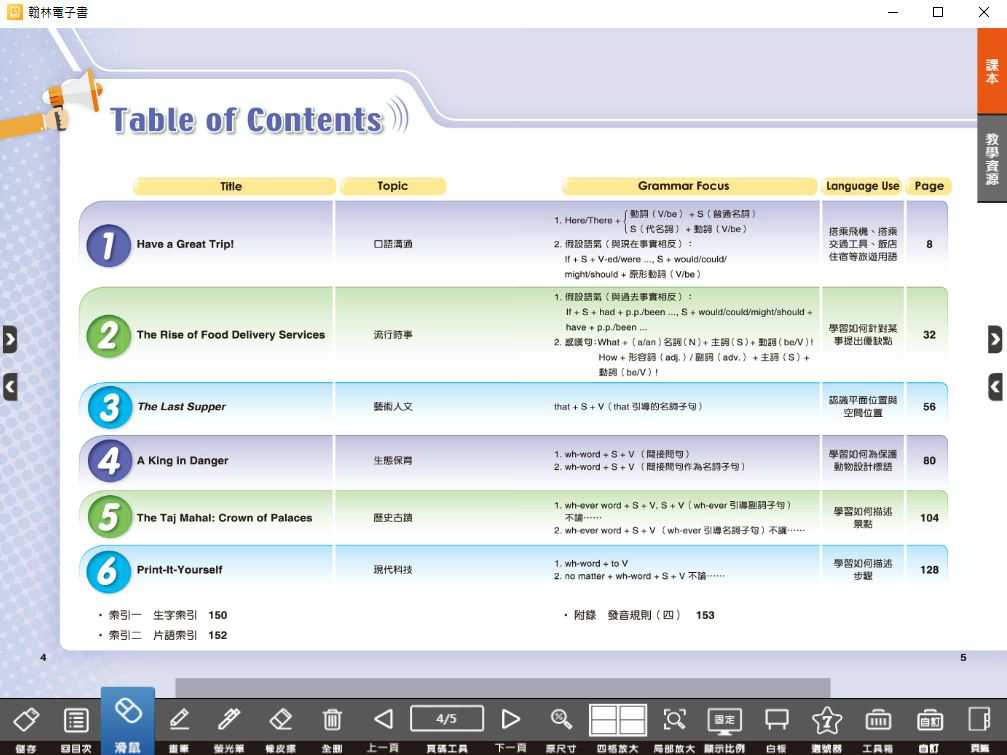Click left-pointing arrow on right page edge

[995, 387]
